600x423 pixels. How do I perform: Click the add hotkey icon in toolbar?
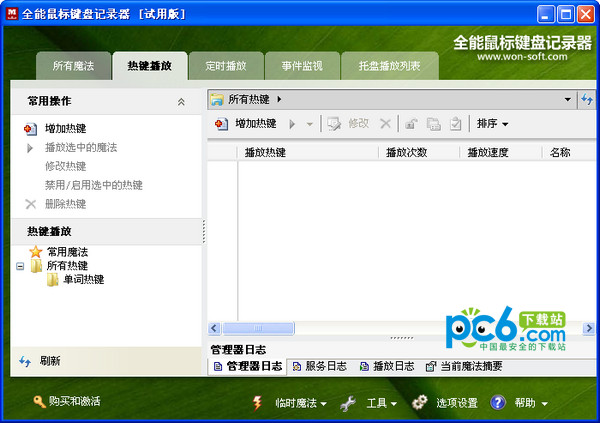[222, 124]
